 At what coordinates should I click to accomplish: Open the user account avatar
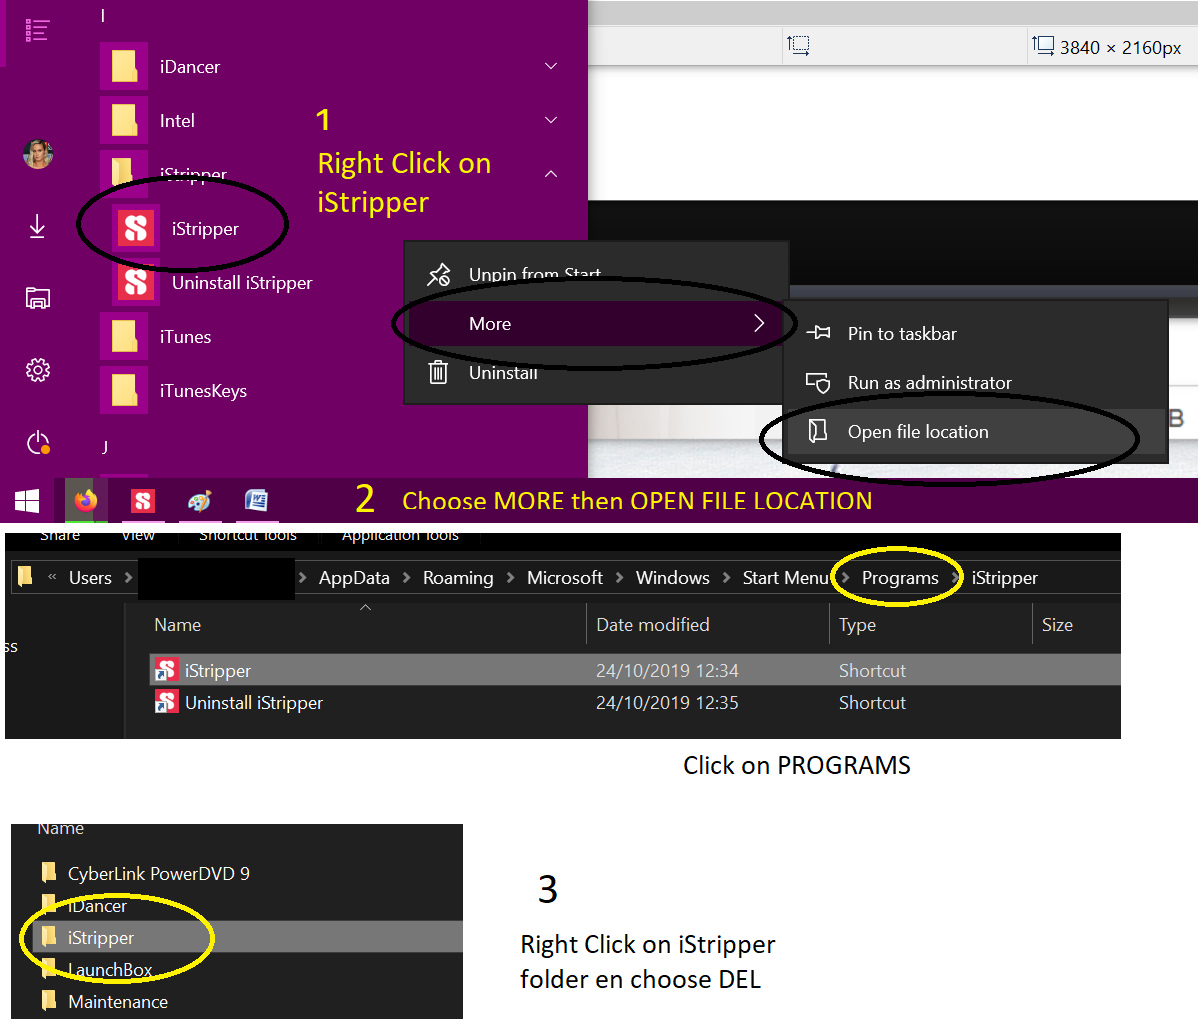(38, 154)
